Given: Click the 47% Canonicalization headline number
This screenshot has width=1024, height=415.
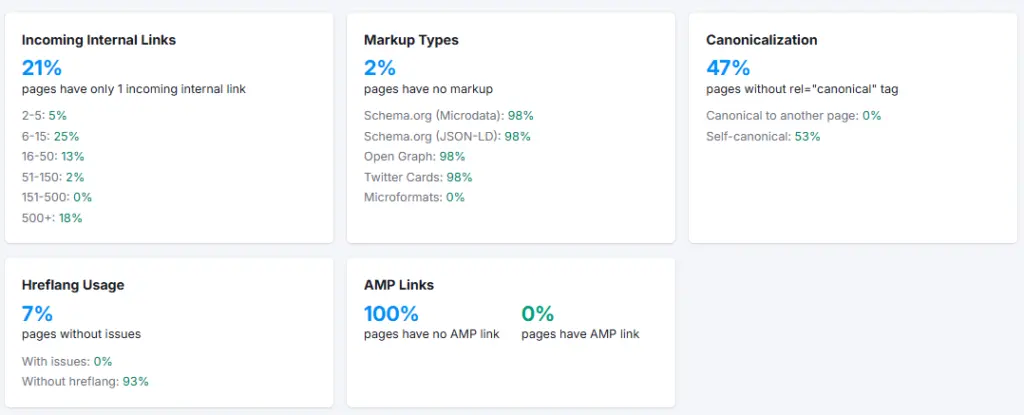Looking at the screenshot, I should click(x=728, y=68).
